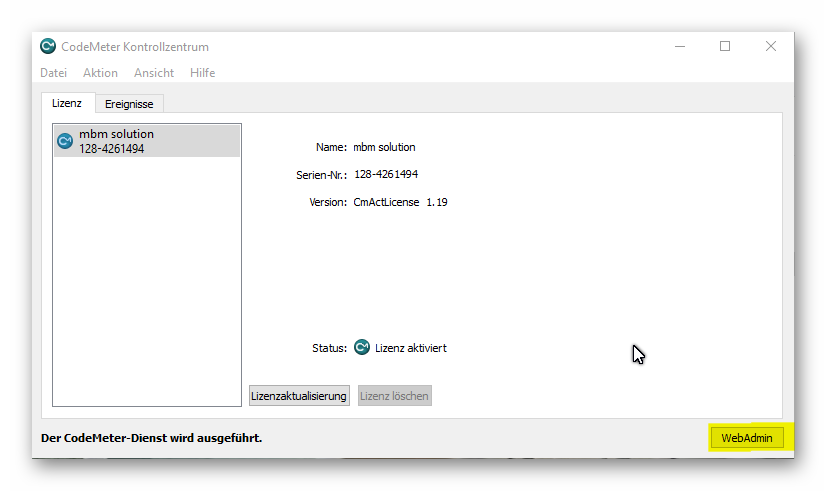Click the CodeMeter icon beside the mbm solution entry
827x491 pixels.
[x=65, y=141]
